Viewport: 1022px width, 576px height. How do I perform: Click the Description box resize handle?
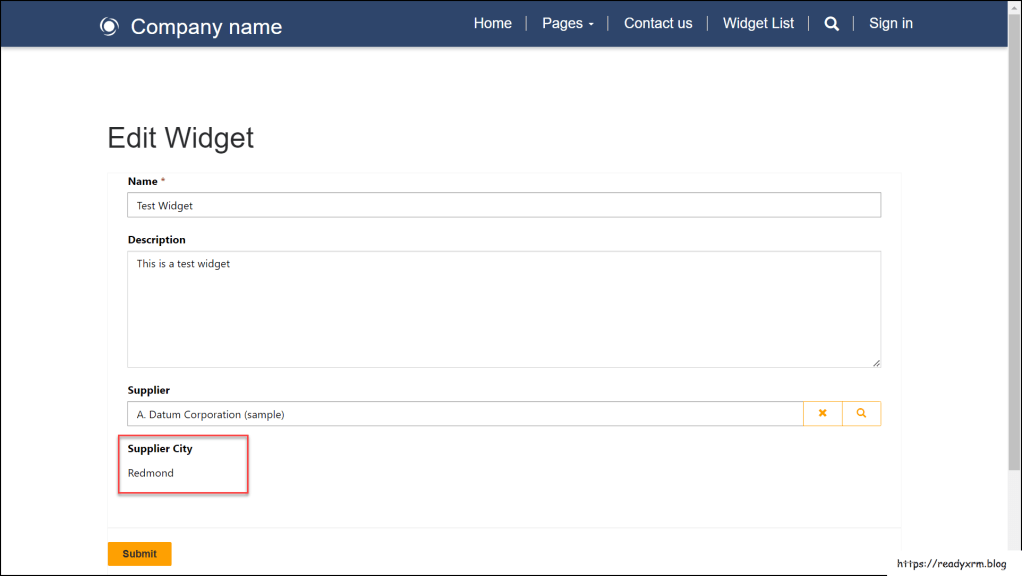tap(876, 363)
